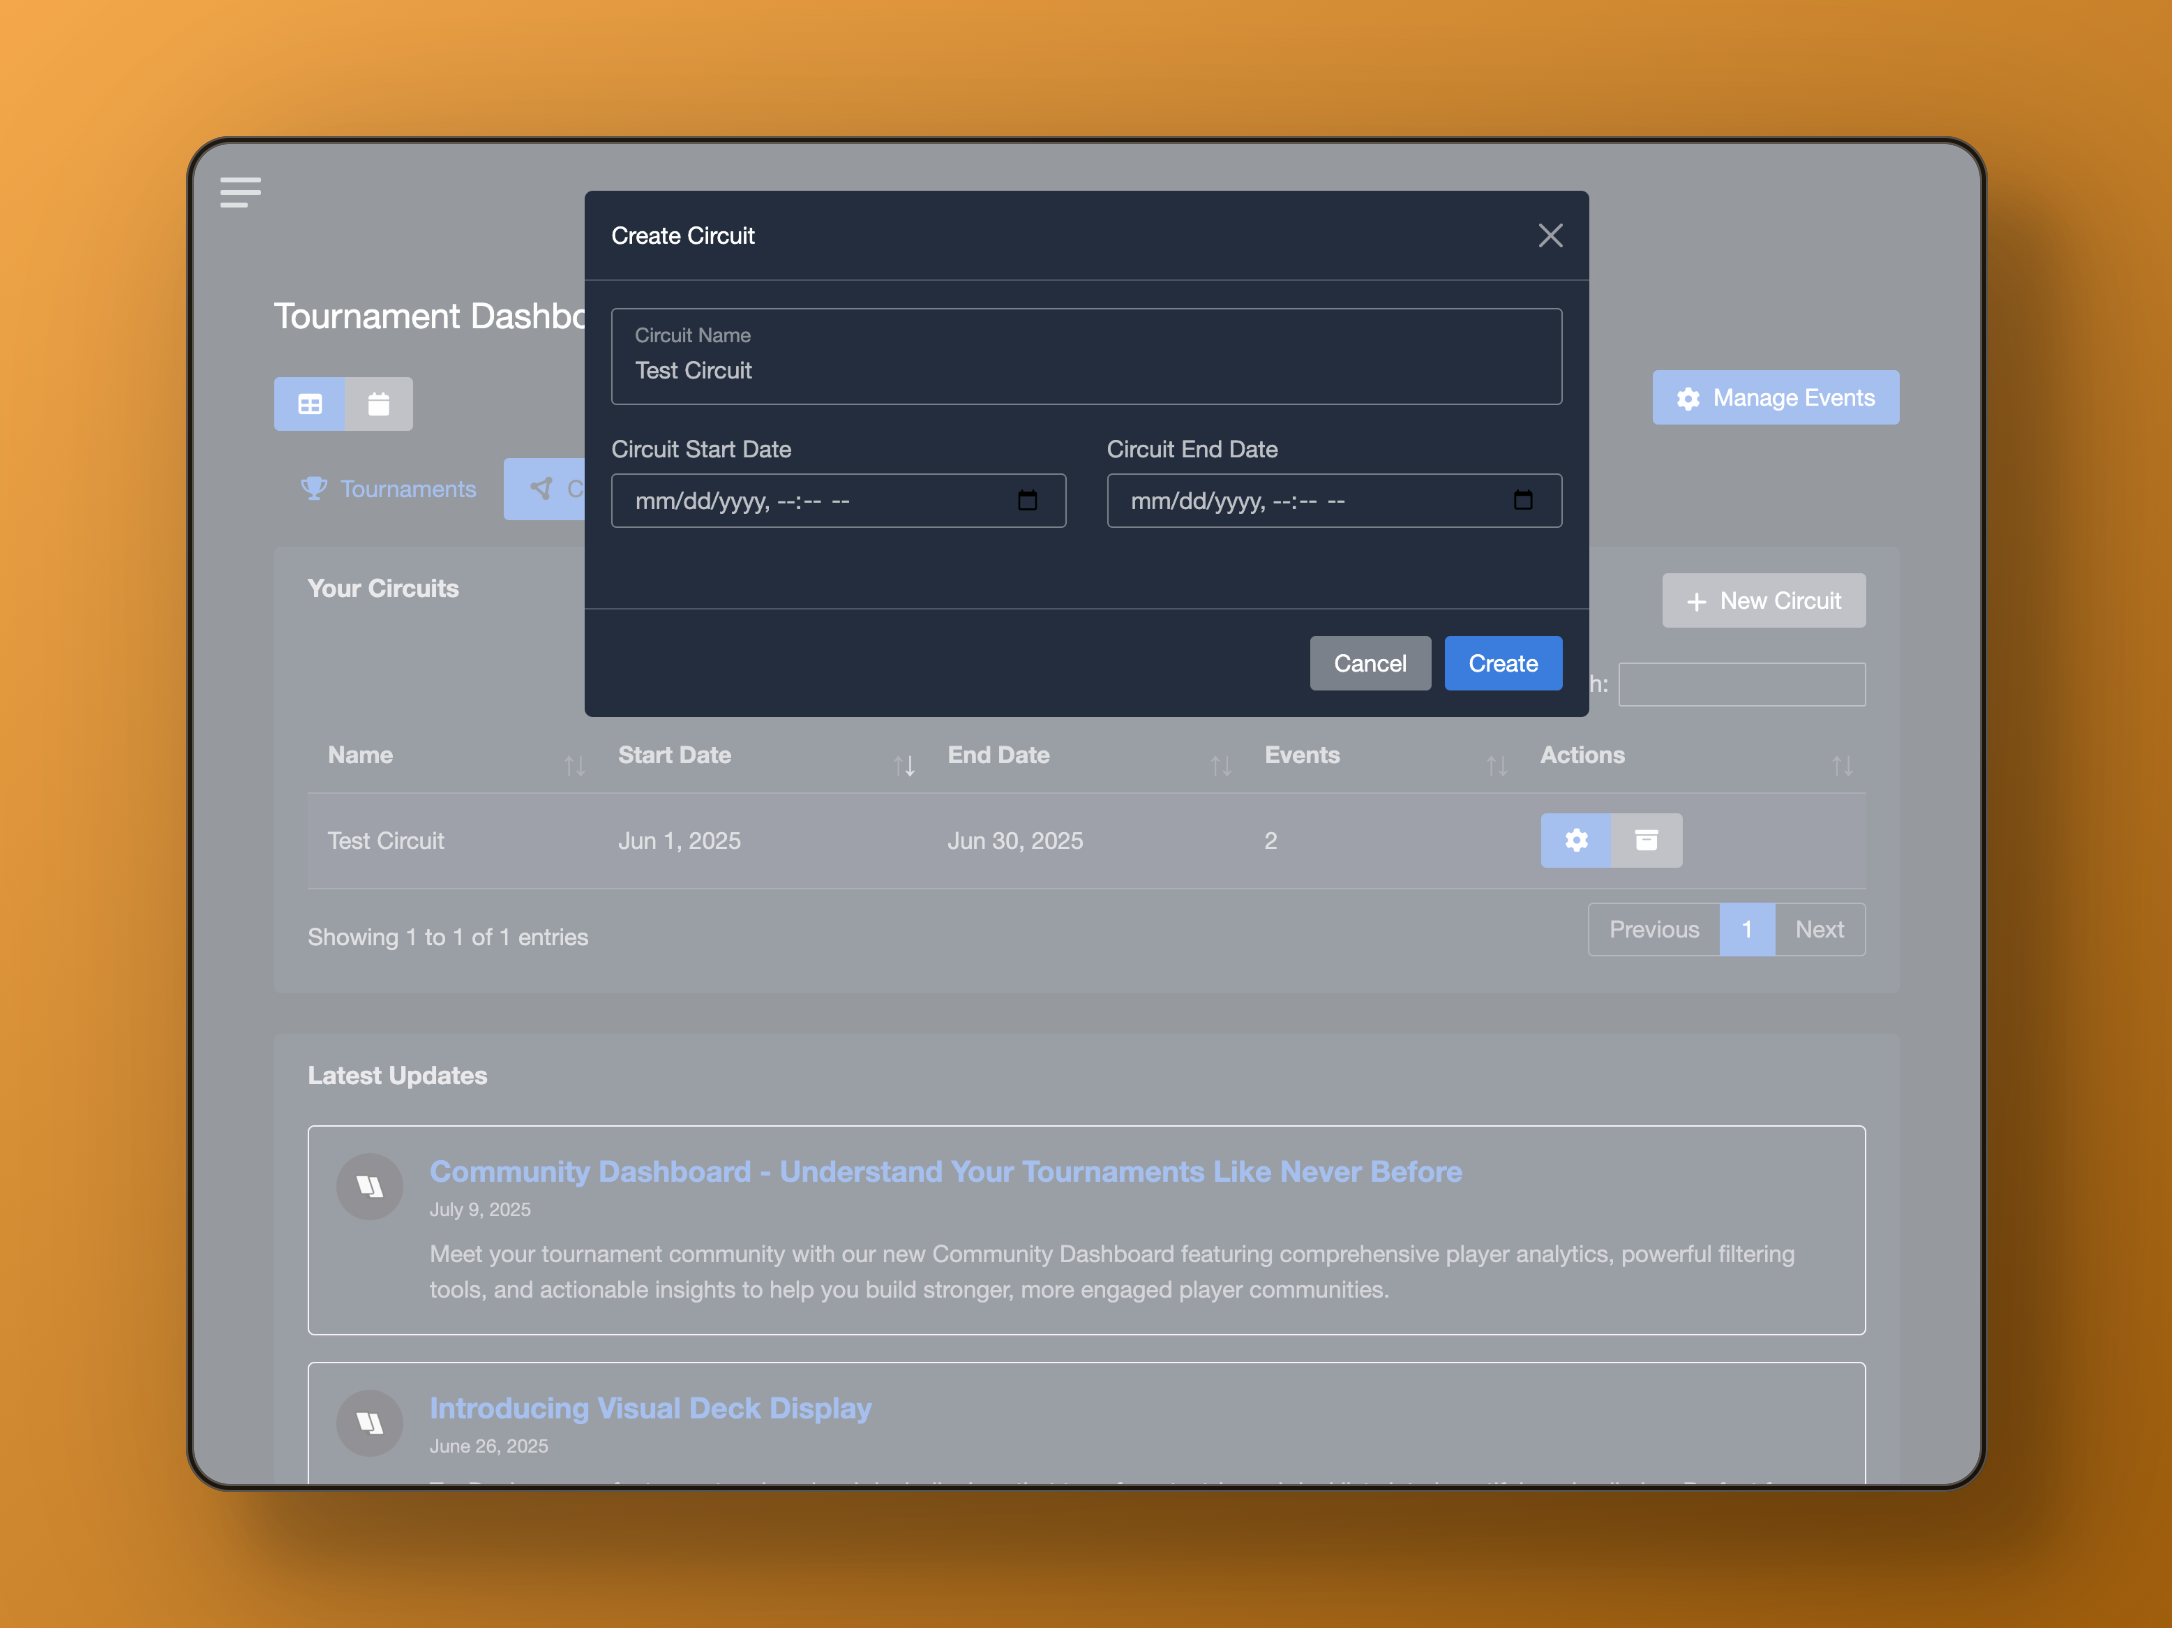The width and height of the screenshot is (2172, 1628).
Task: Open Circuit Start Date calendar picker
Action: (x=1027, y=500)
